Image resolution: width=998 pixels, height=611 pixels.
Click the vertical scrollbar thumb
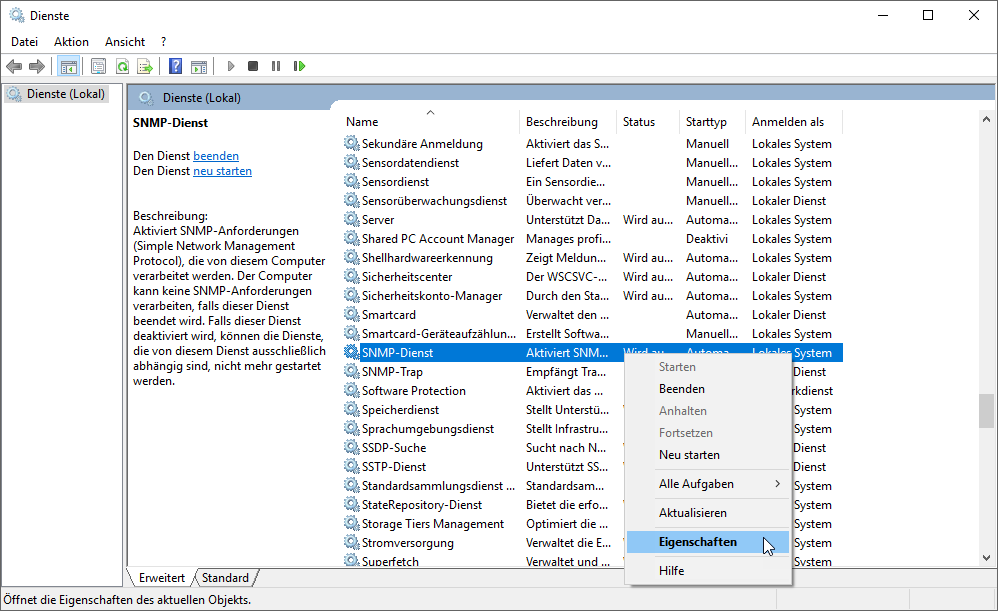(x=986, y=411)
